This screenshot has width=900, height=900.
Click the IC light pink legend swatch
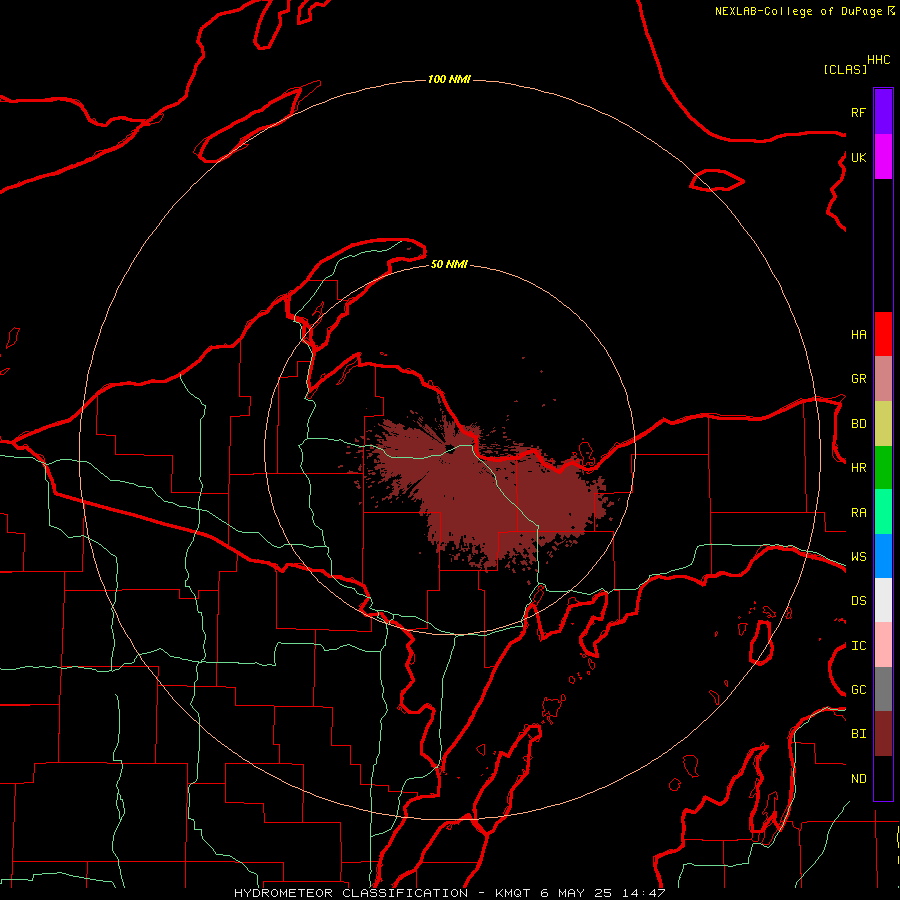coord(883,645)
